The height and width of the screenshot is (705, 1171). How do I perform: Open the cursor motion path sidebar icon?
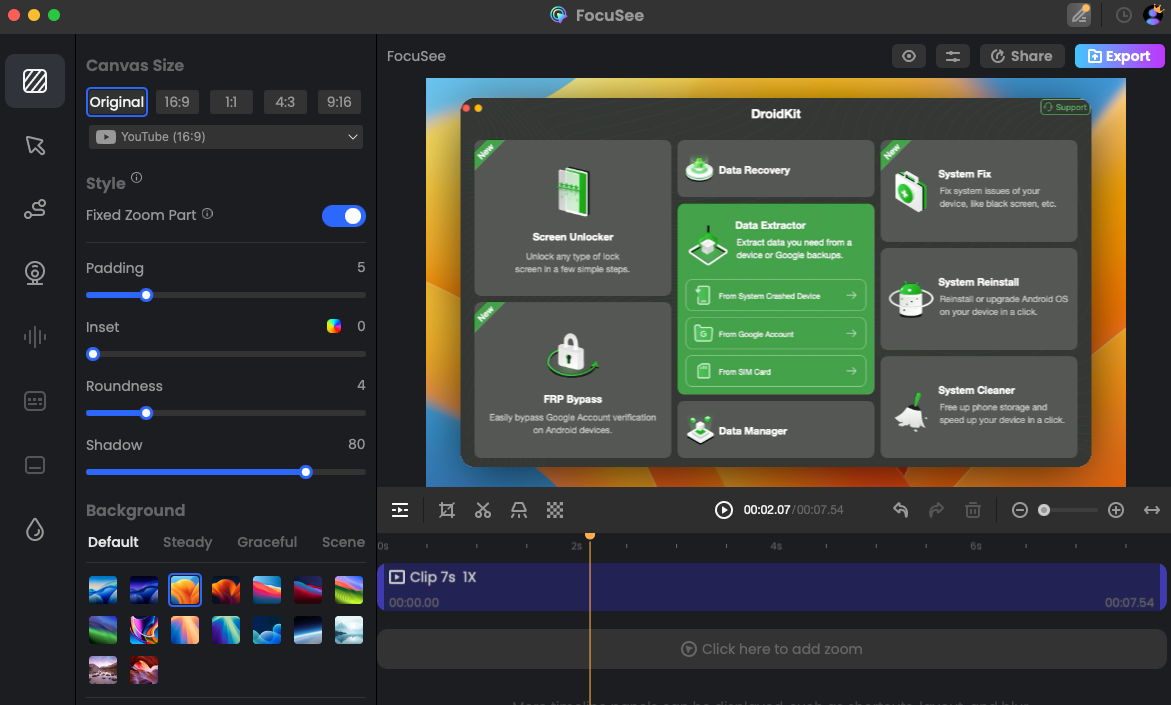[34, 209]
